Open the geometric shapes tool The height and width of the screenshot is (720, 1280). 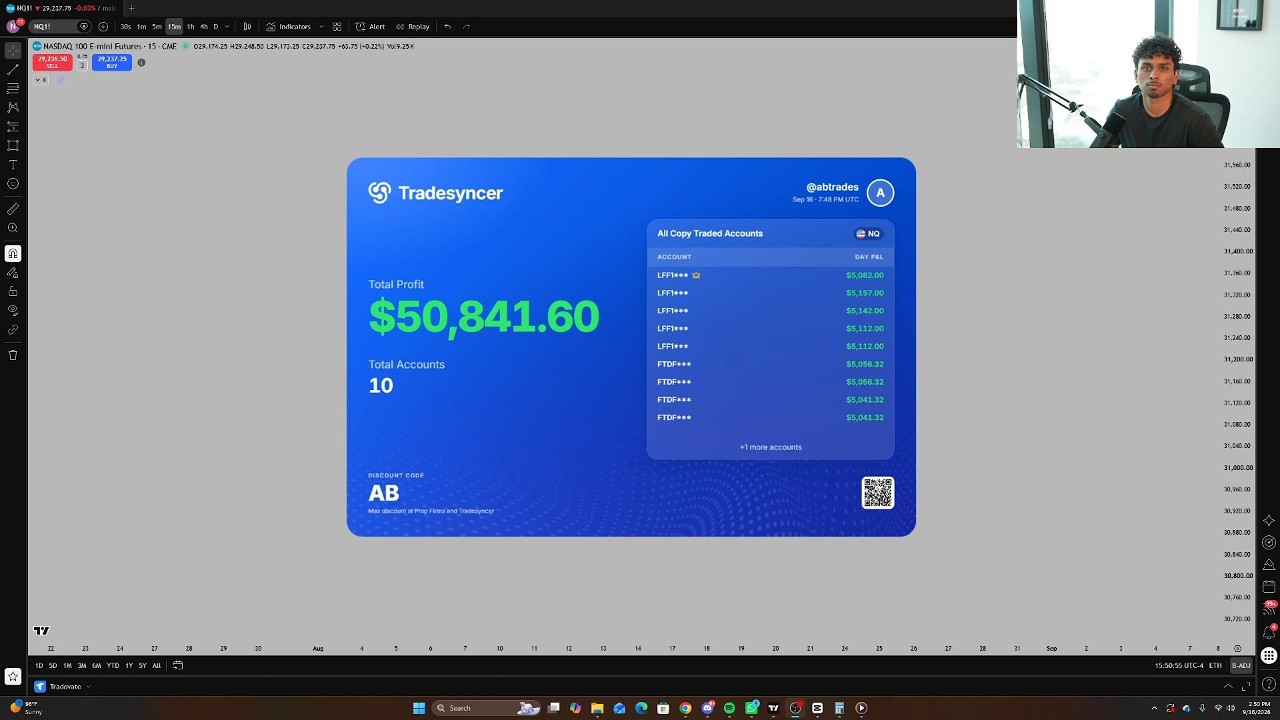[13, 145]
